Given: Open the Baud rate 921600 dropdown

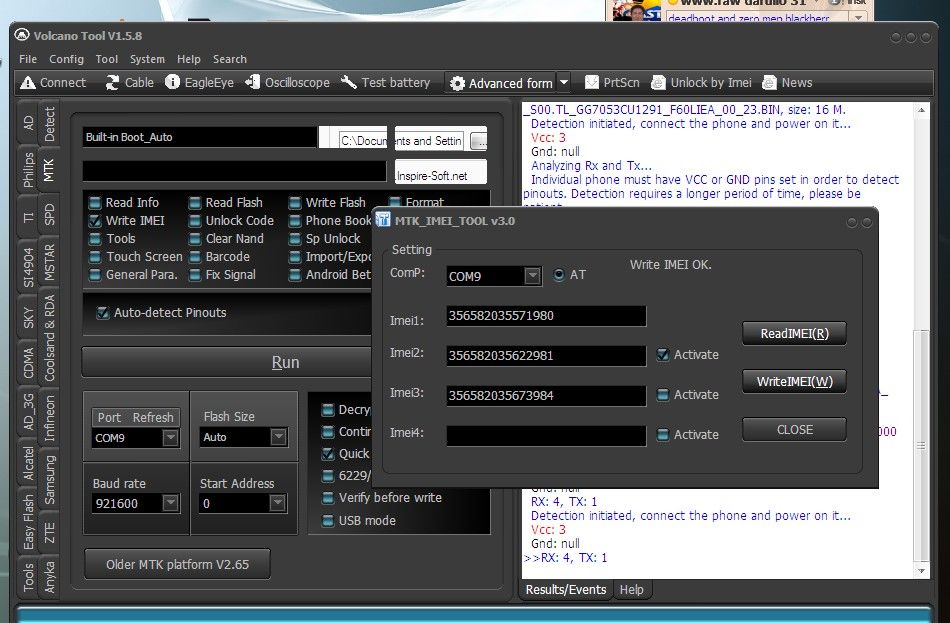Looking at the screenshot, I should 171,504.
